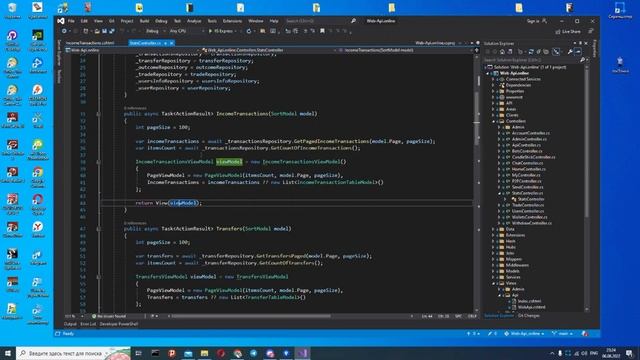
Task: Switch to the IncomeTransactions.cshtml tab
Action: click(x=90, y=43)
